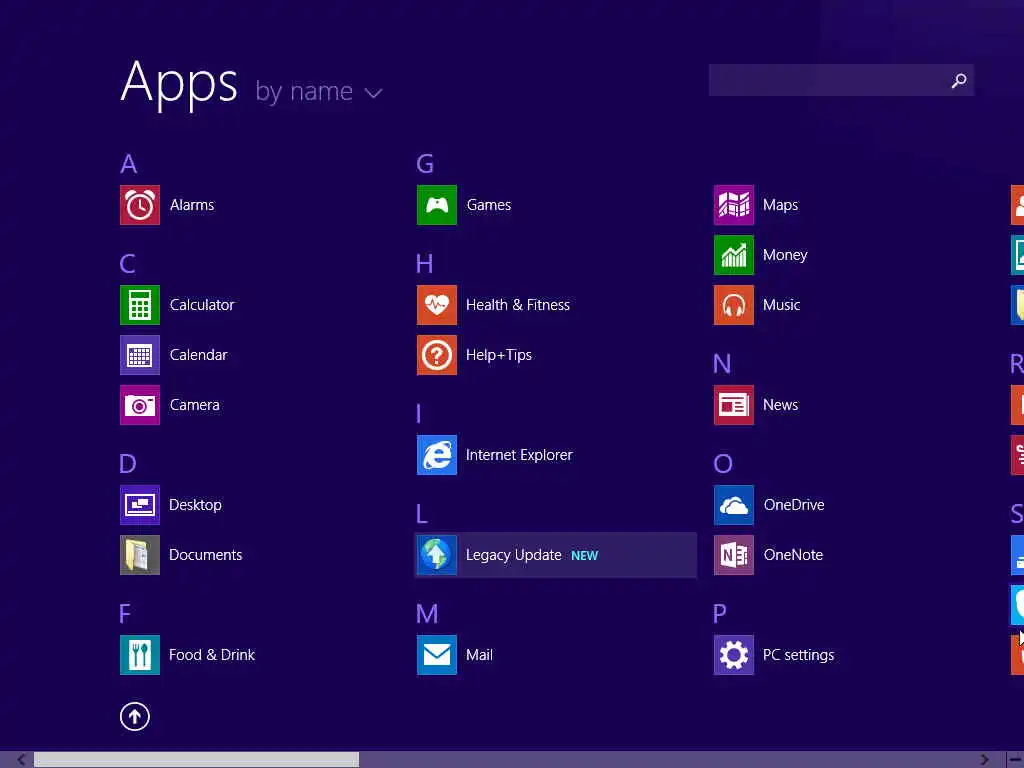Click the 'Mail' label text
Image resolution: width=1024 pixels, height=768 pixels.
tap(479, 655)
